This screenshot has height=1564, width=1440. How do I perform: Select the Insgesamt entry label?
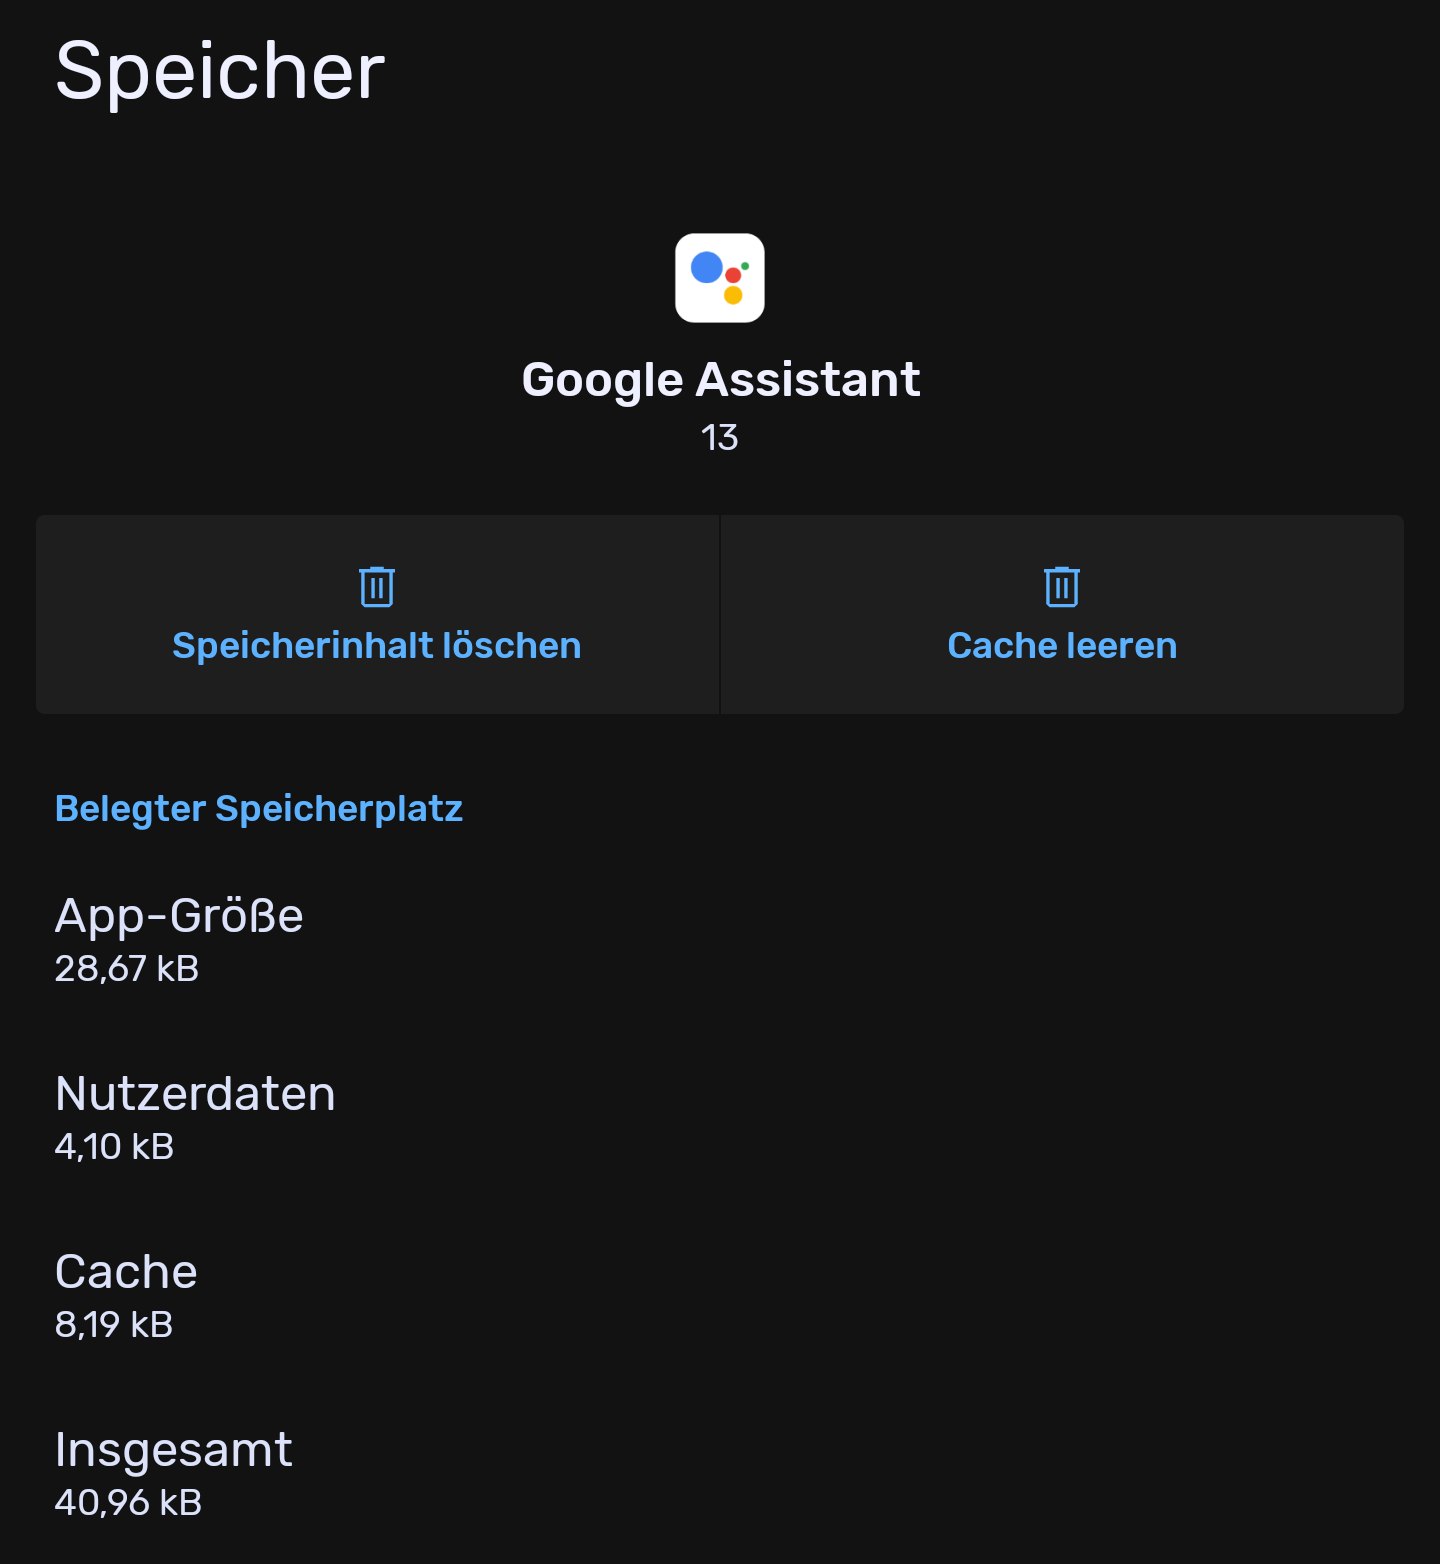(174, 1450)
